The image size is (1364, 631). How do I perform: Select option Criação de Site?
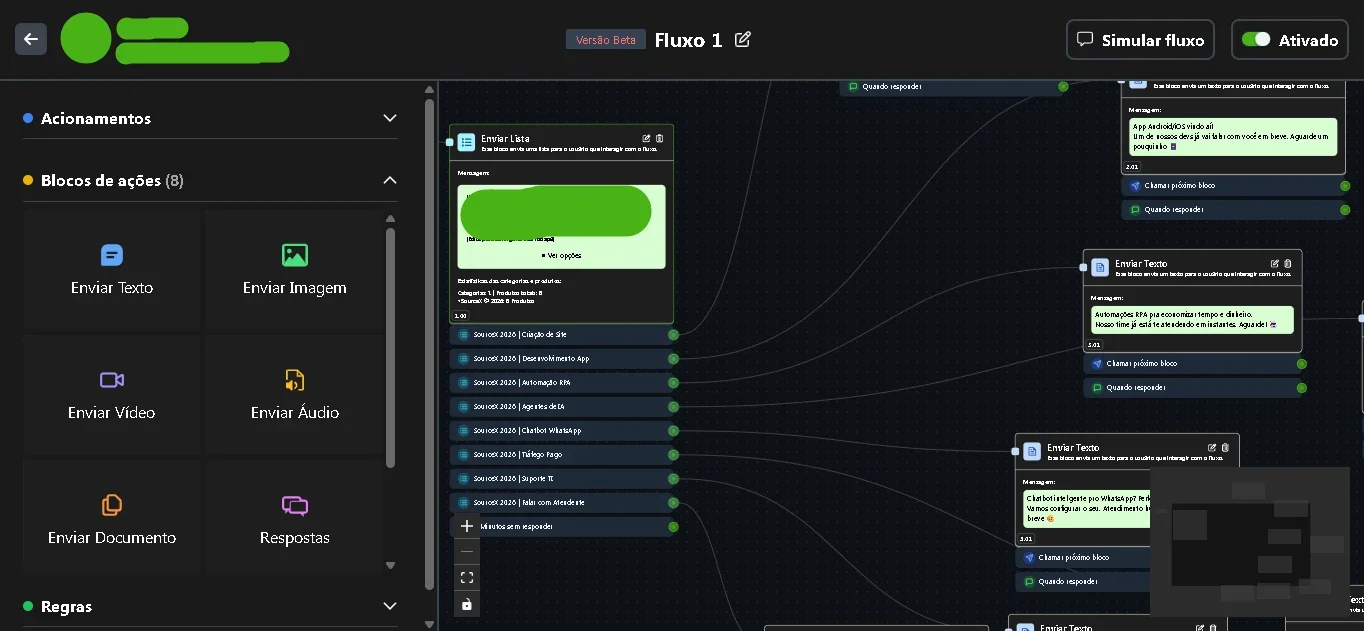[x=563, y=335]
